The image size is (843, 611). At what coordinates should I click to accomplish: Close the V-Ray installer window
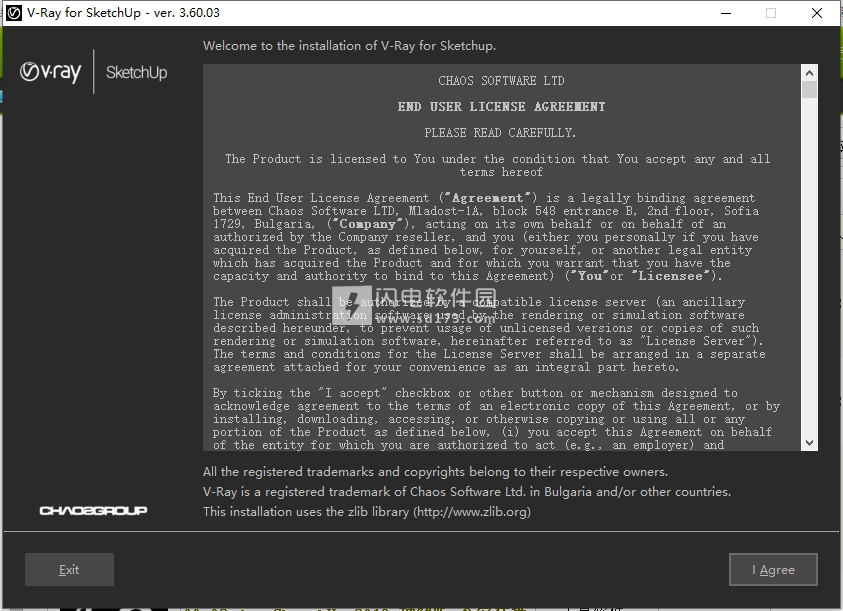pos(817,13)
